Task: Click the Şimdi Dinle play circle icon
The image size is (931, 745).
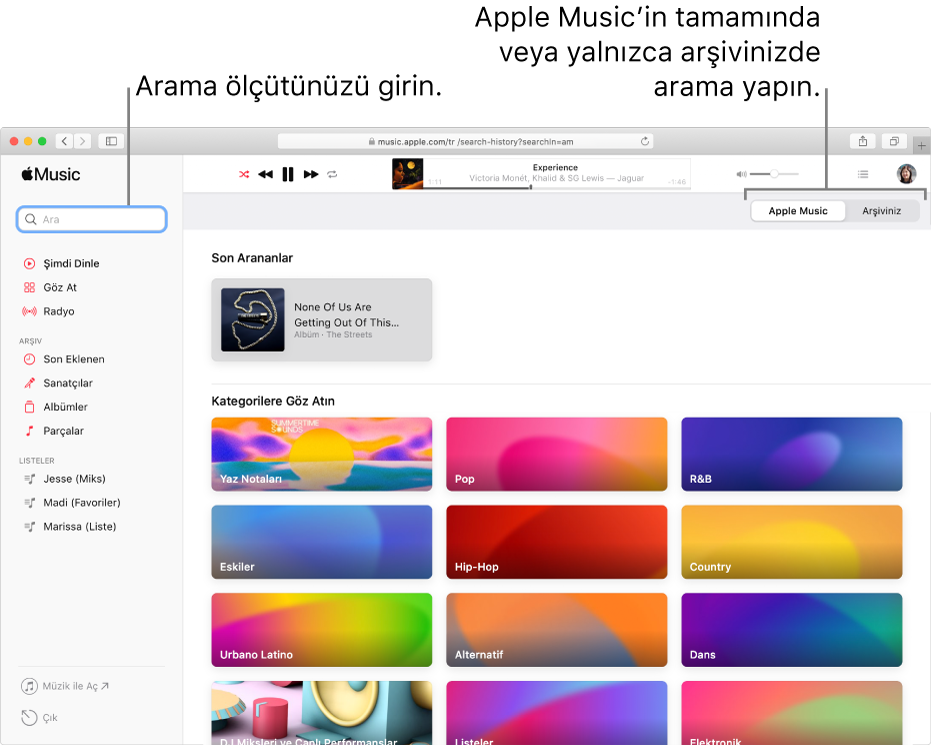Action: click(x=29, y=264)
